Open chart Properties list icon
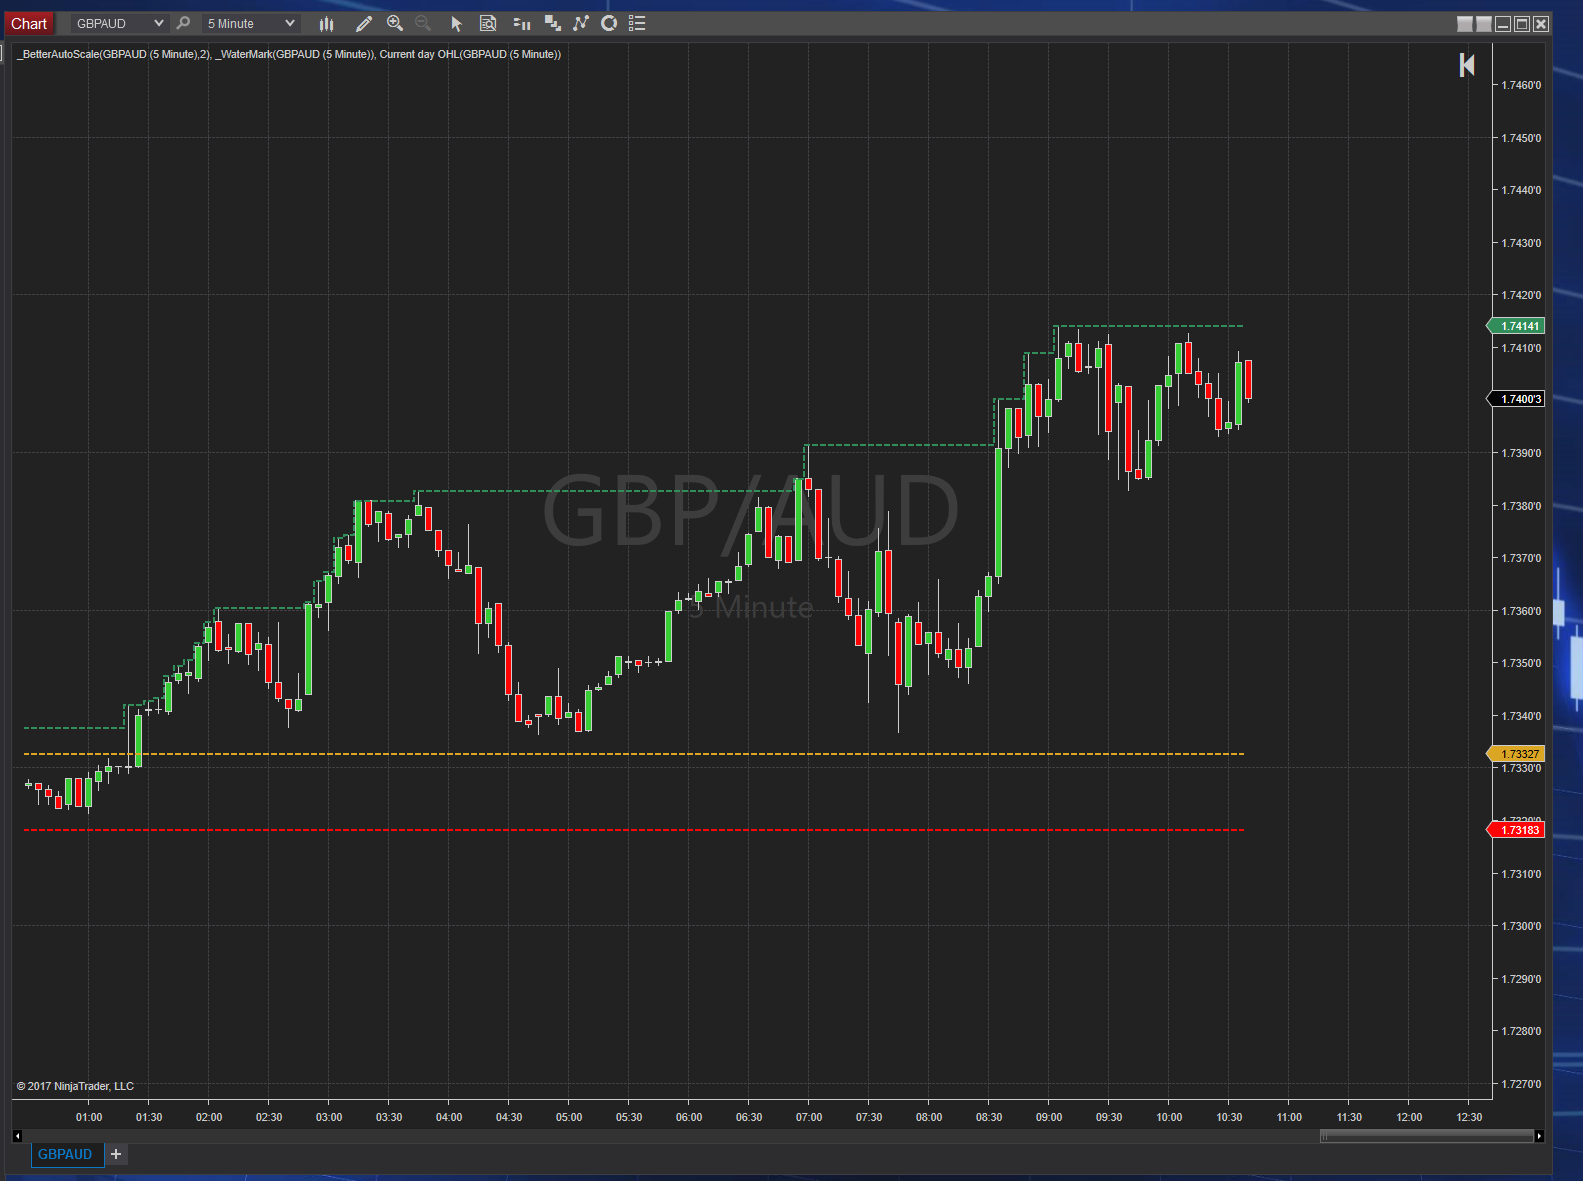 [637, 23]
